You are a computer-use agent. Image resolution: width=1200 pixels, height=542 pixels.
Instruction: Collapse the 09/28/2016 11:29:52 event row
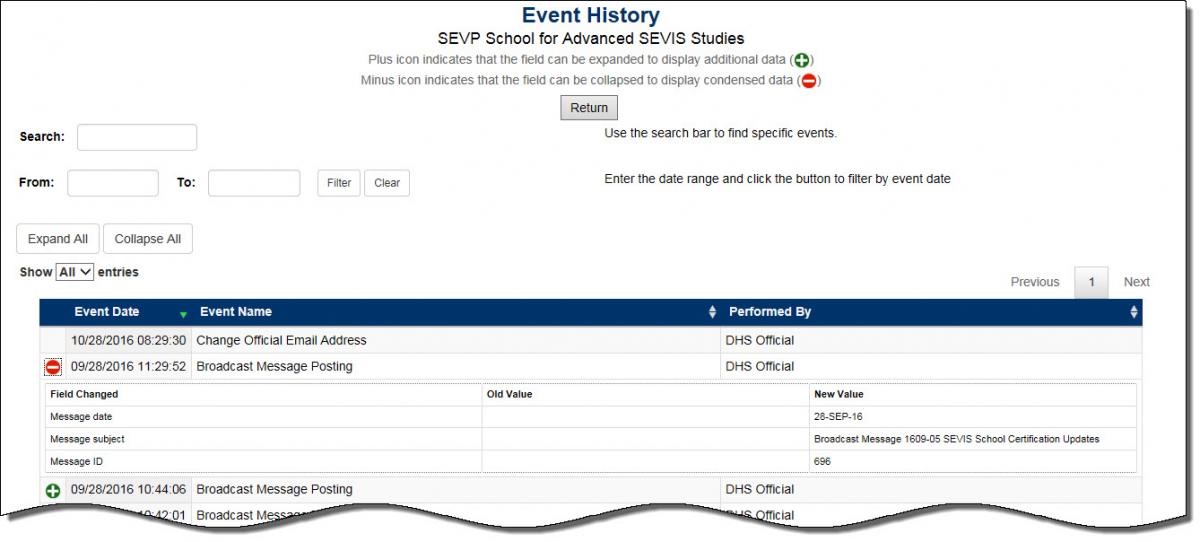pos(53,367)
